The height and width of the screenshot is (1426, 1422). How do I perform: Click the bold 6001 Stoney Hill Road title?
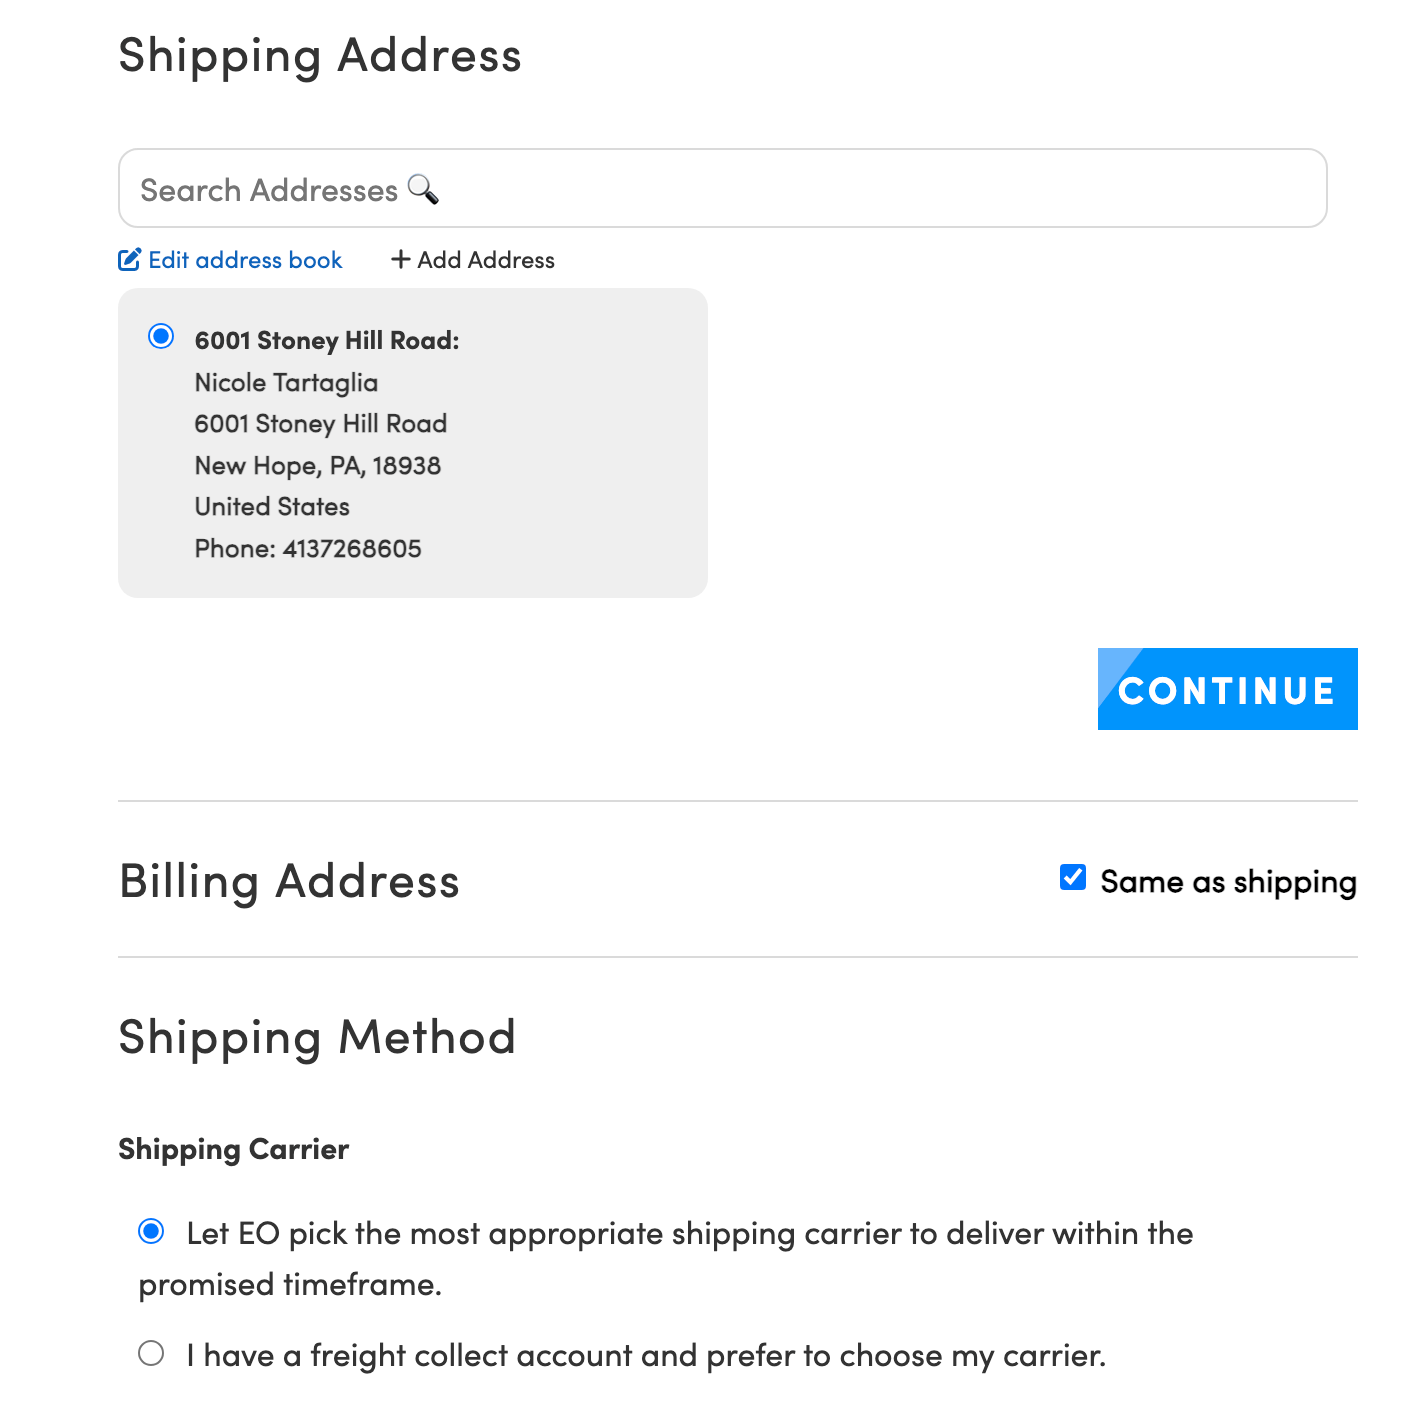[x=327, y=341]
